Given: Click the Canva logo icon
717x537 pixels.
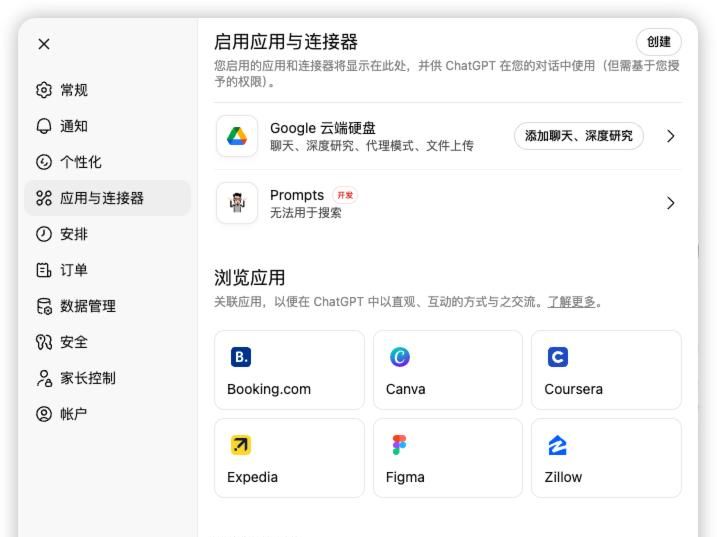Looking at the screenshot, I should coord(400,357).
